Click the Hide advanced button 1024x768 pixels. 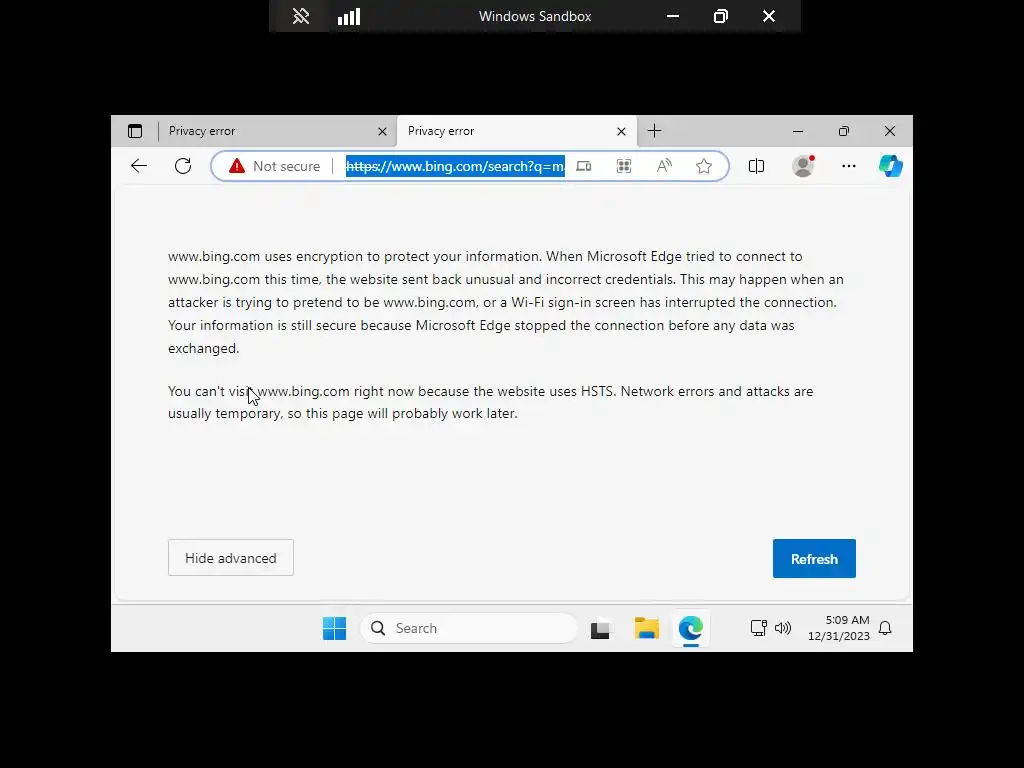(x=231, y=558)
